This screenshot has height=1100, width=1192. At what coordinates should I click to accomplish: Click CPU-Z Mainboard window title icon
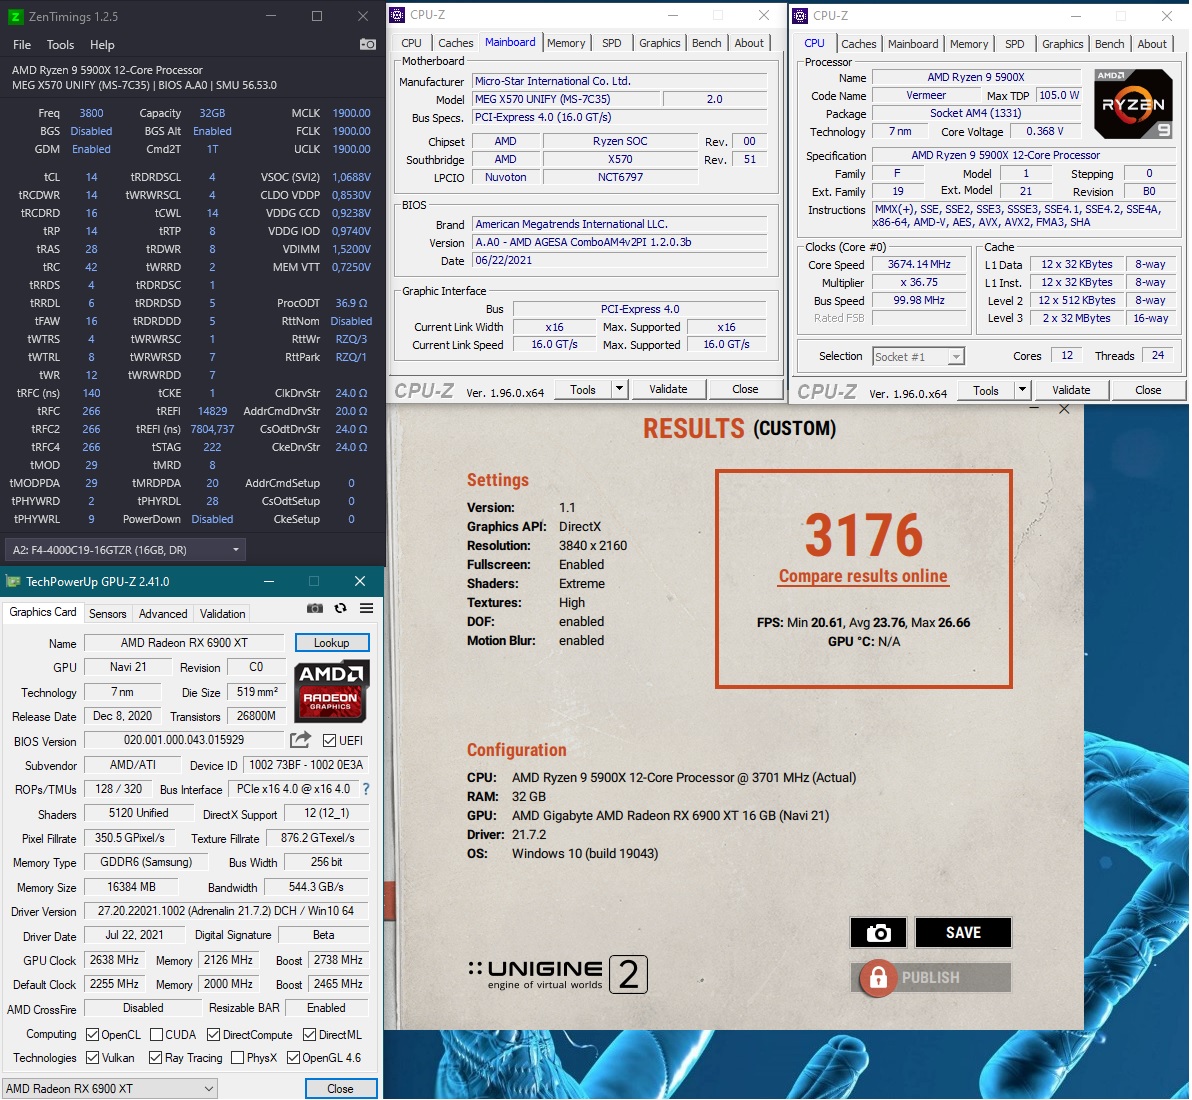click(397, 14)
